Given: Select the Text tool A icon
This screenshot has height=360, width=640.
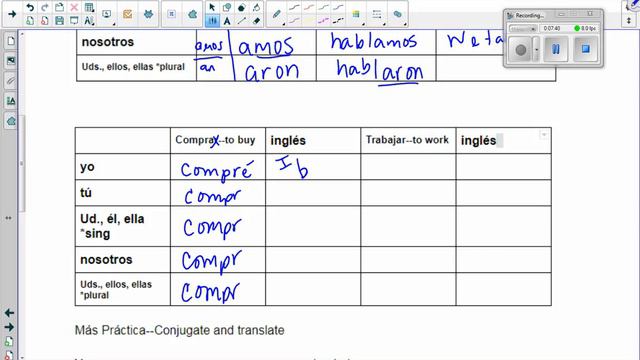Looking at the screenshot, I should point(227,20).
